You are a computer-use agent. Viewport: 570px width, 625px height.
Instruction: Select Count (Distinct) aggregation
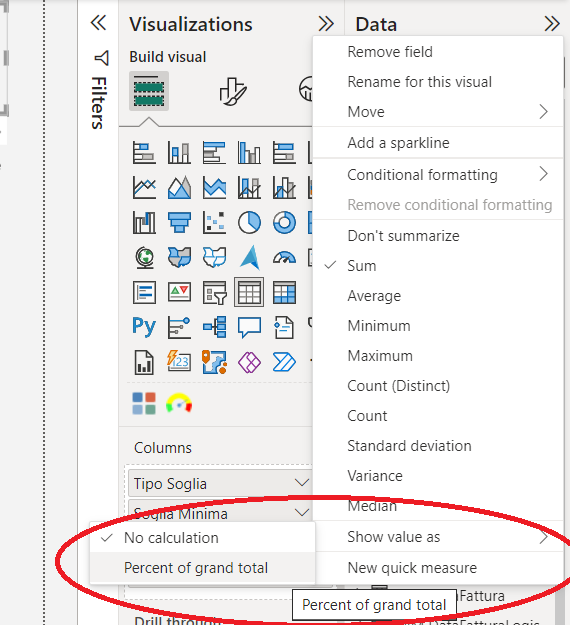click(438, 385)
